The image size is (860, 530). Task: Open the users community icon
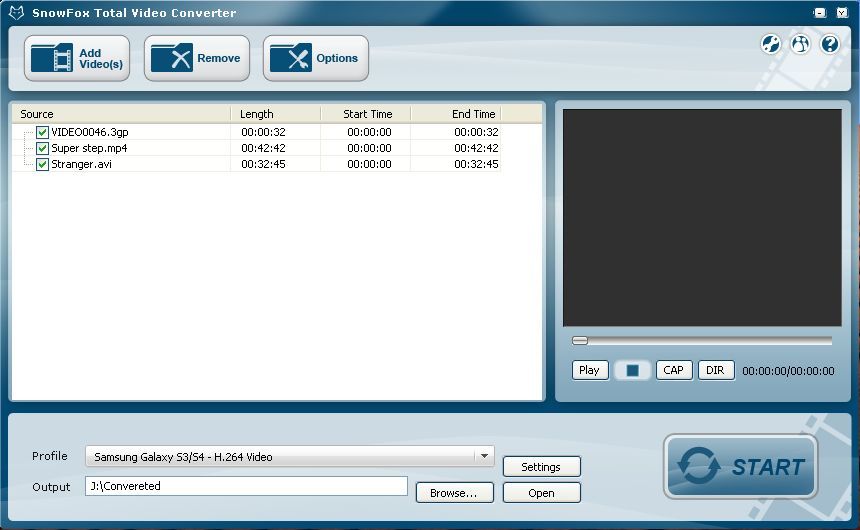[800, 44]
